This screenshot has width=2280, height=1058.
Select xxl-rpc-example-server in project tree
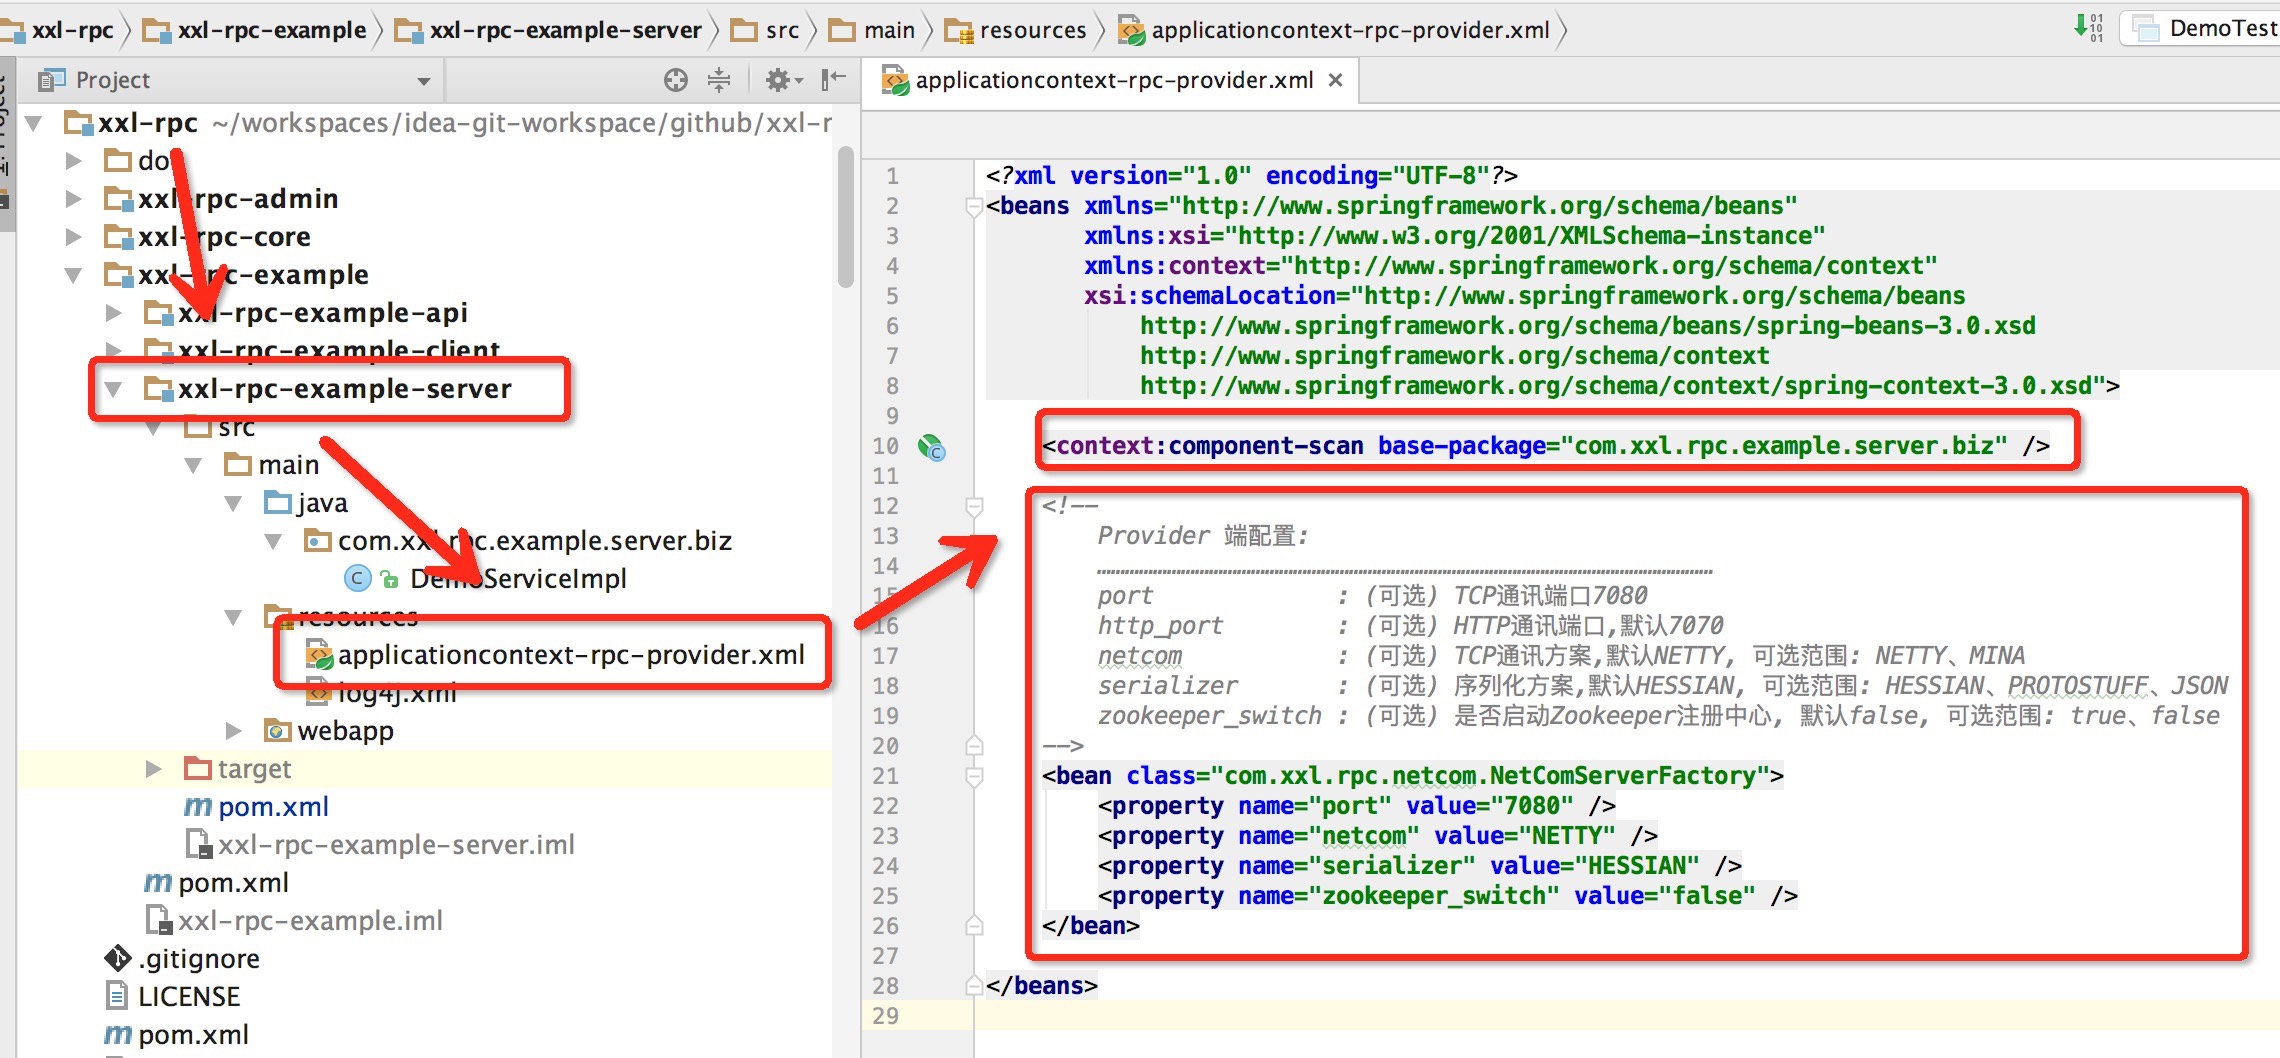(345, 389)
